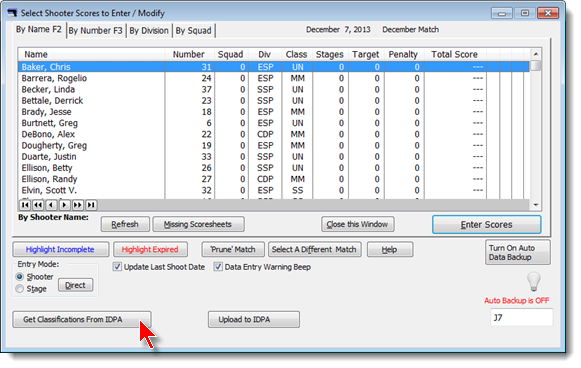
Task: Click Highlight Incomplete button
Action: tap(60, 249)
